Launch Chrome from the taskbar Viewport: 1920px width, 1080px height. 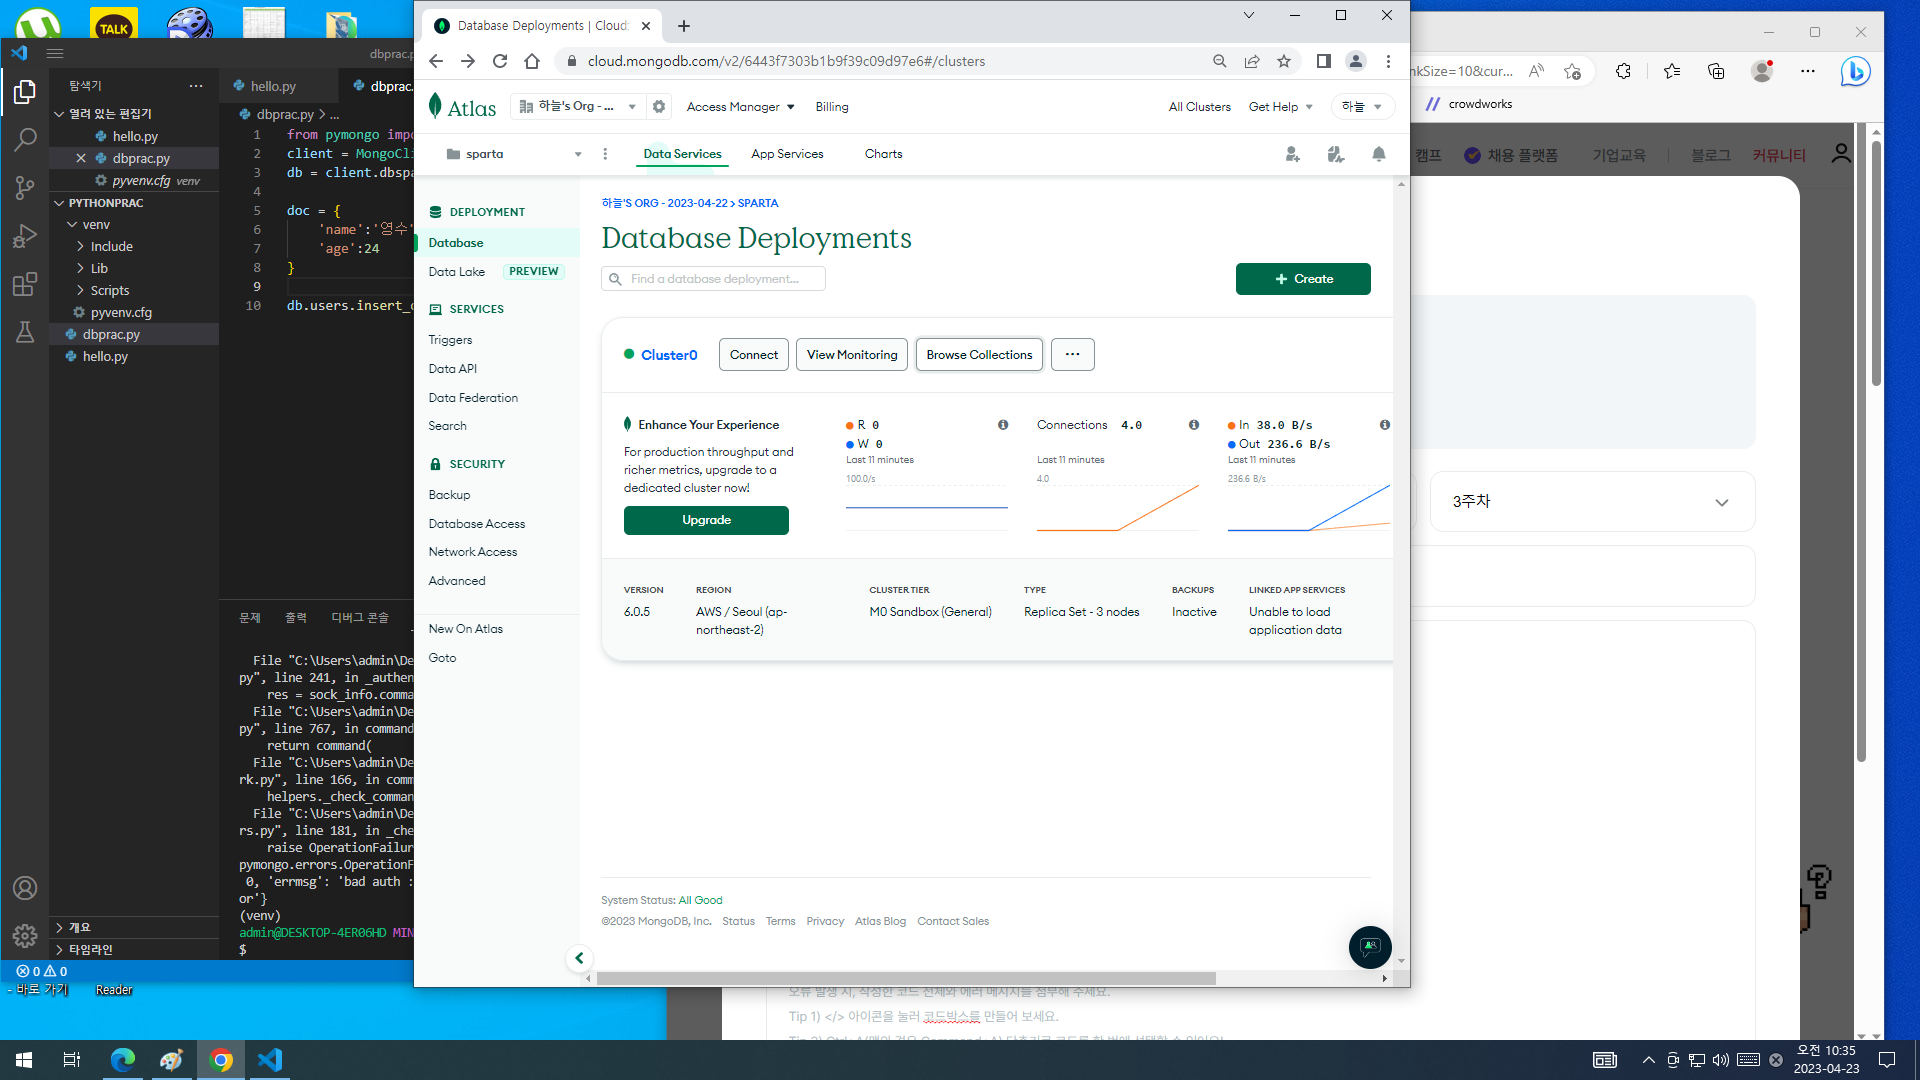[x=221, y=1060]
